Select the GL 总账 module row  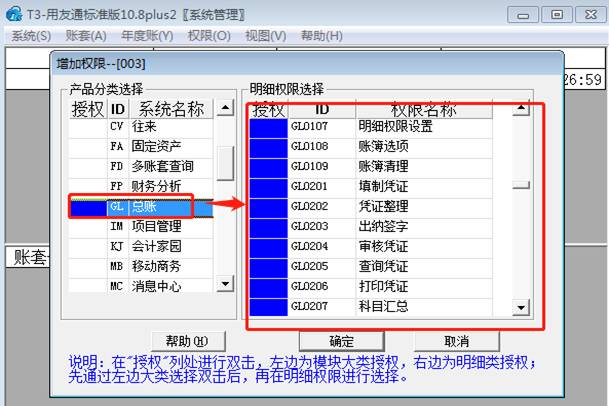(160, 207)
